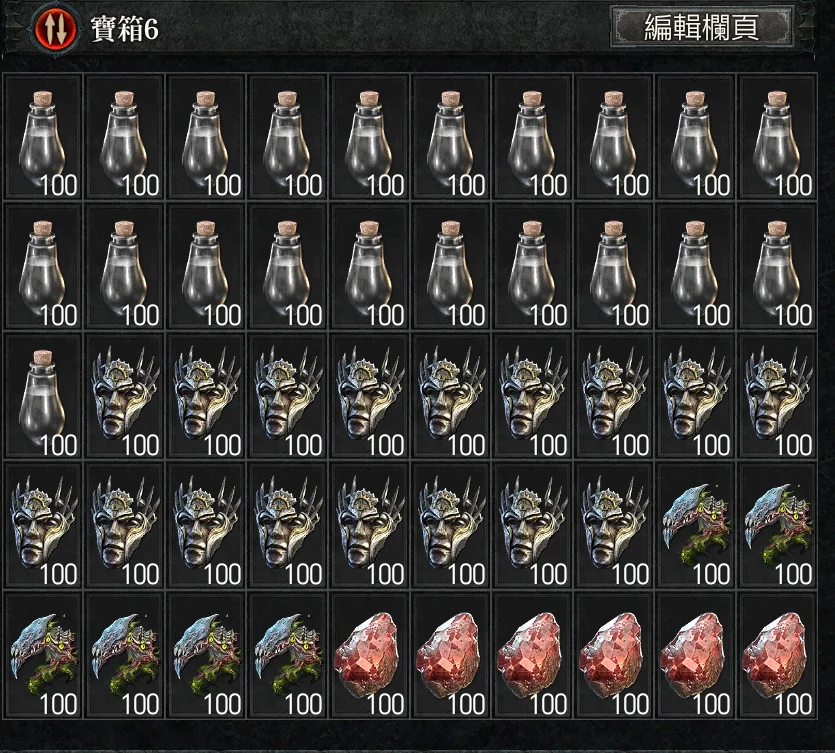Image resolution: width=835 pixels, height=753 pixels.
Task: Select the first glass vial in second row
Action: [x=43, y=267]
